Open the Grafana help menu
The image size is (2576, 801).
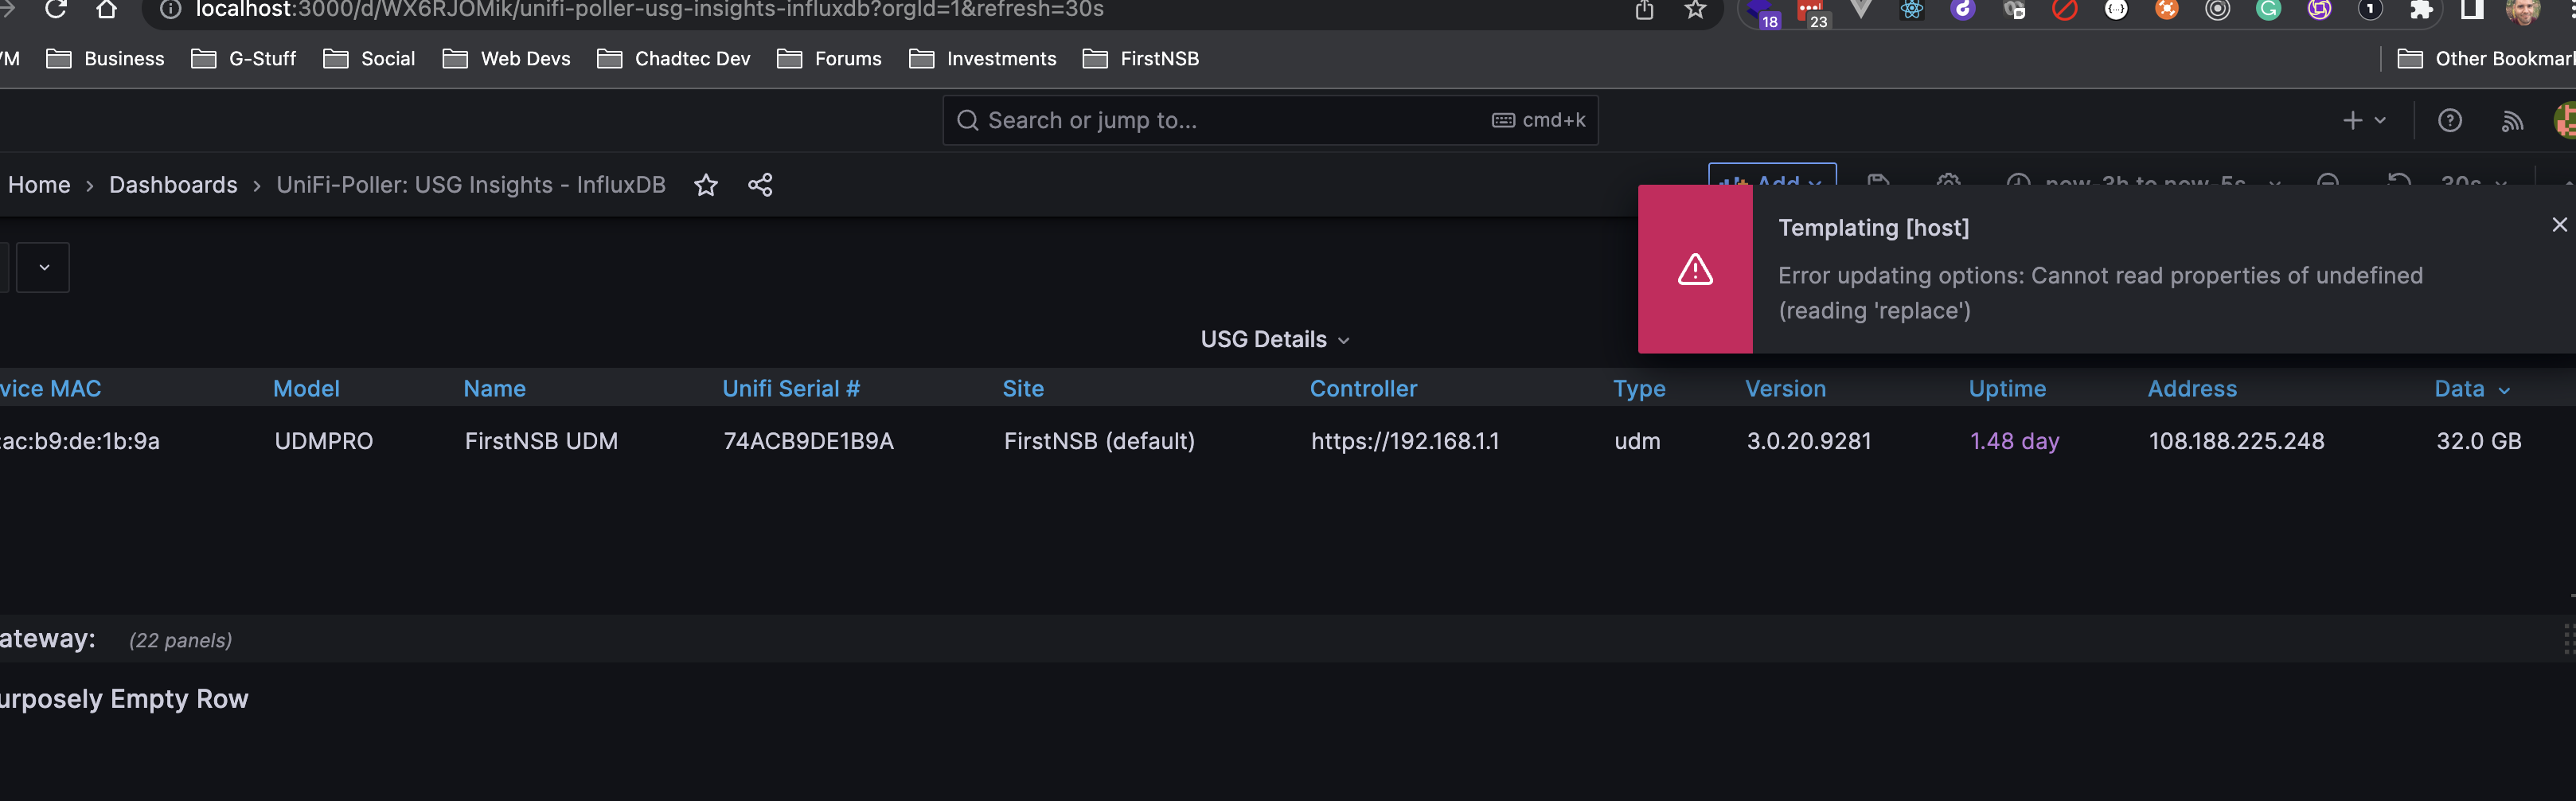coord(2451,119)
